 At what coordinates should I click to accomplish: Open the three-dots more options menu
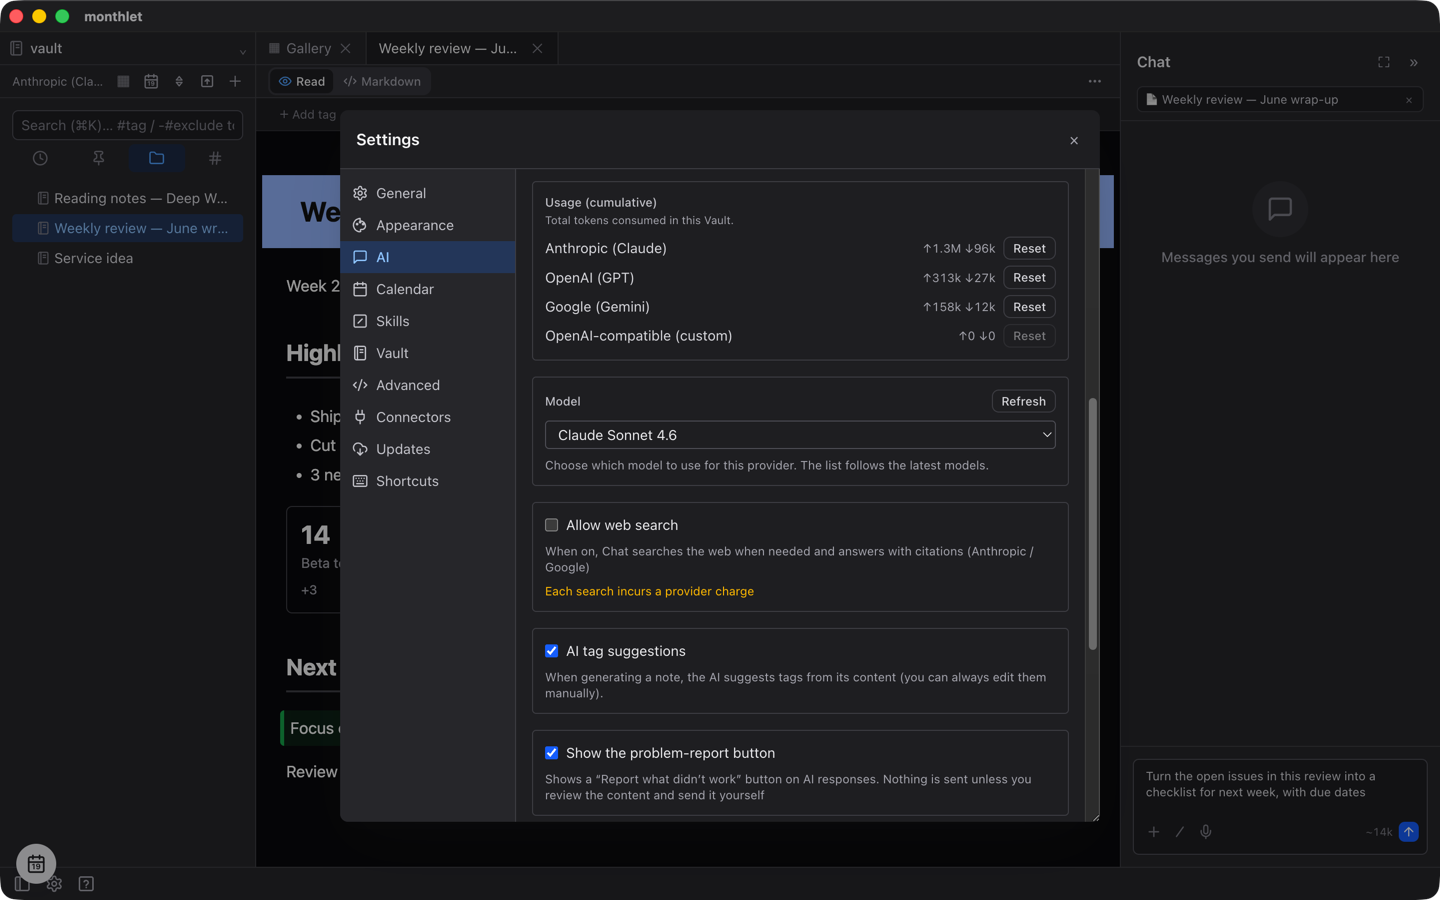coord(1095,82)
